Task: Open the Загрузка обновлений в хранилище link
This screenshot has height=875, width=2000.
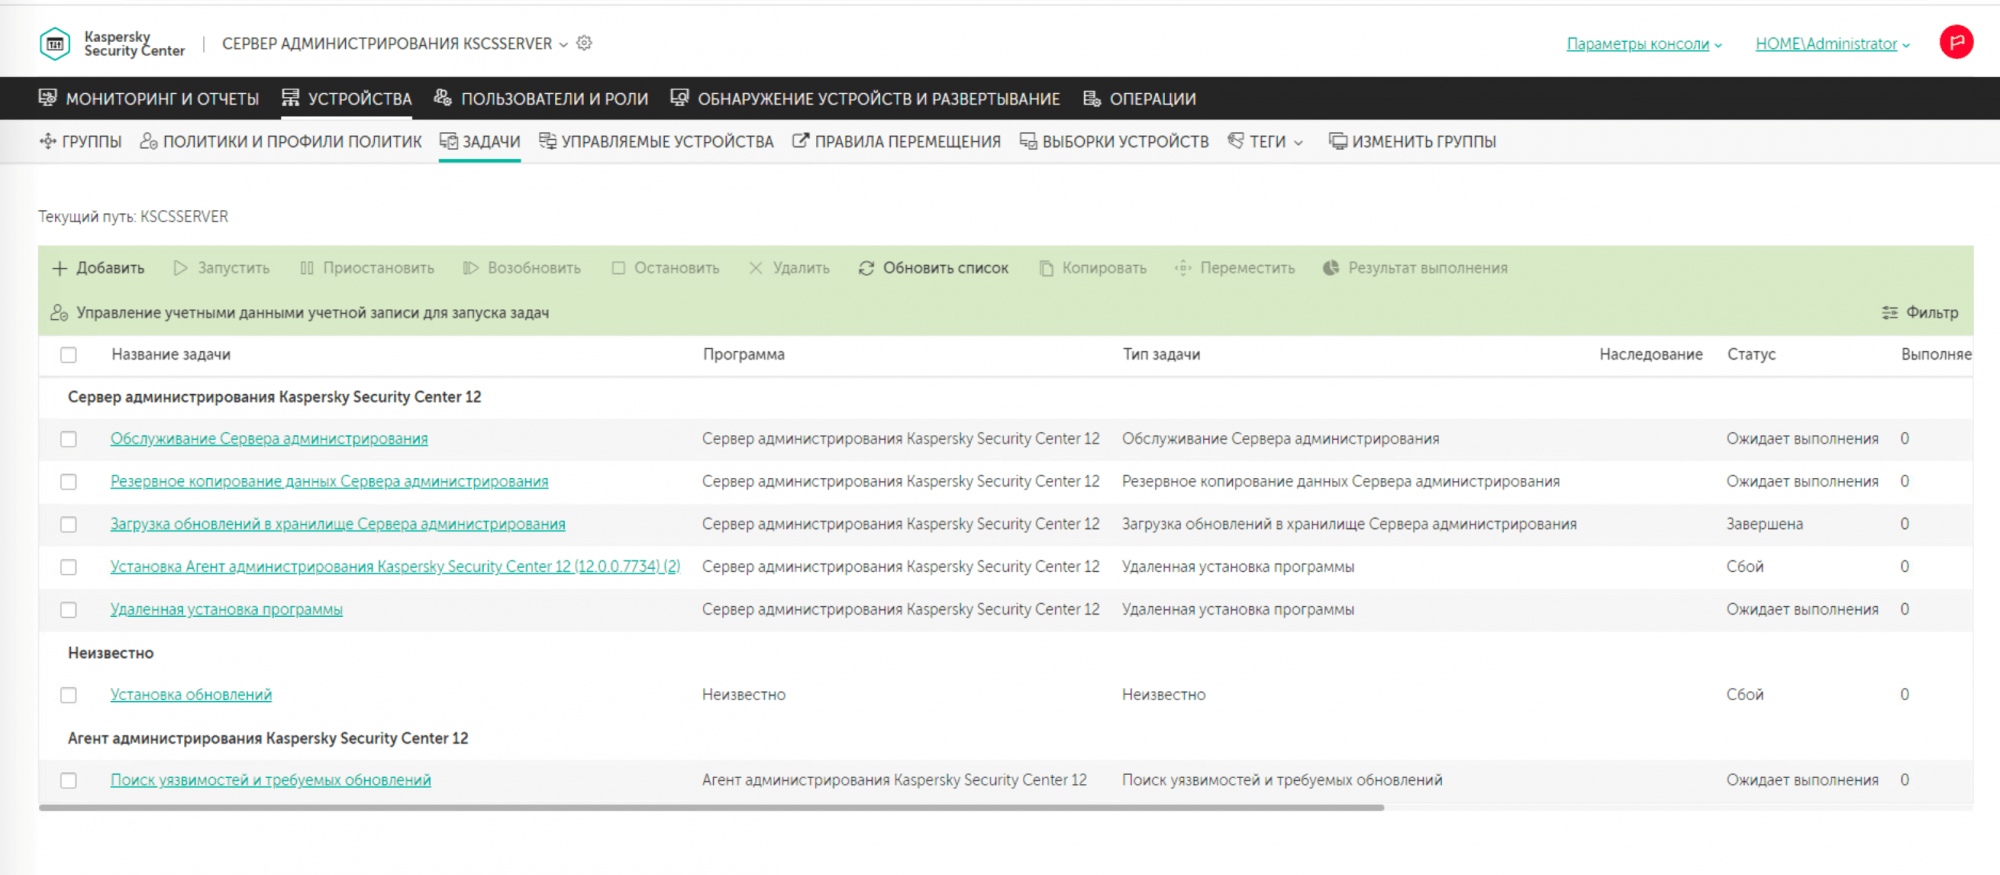Action: coord(338,524)
